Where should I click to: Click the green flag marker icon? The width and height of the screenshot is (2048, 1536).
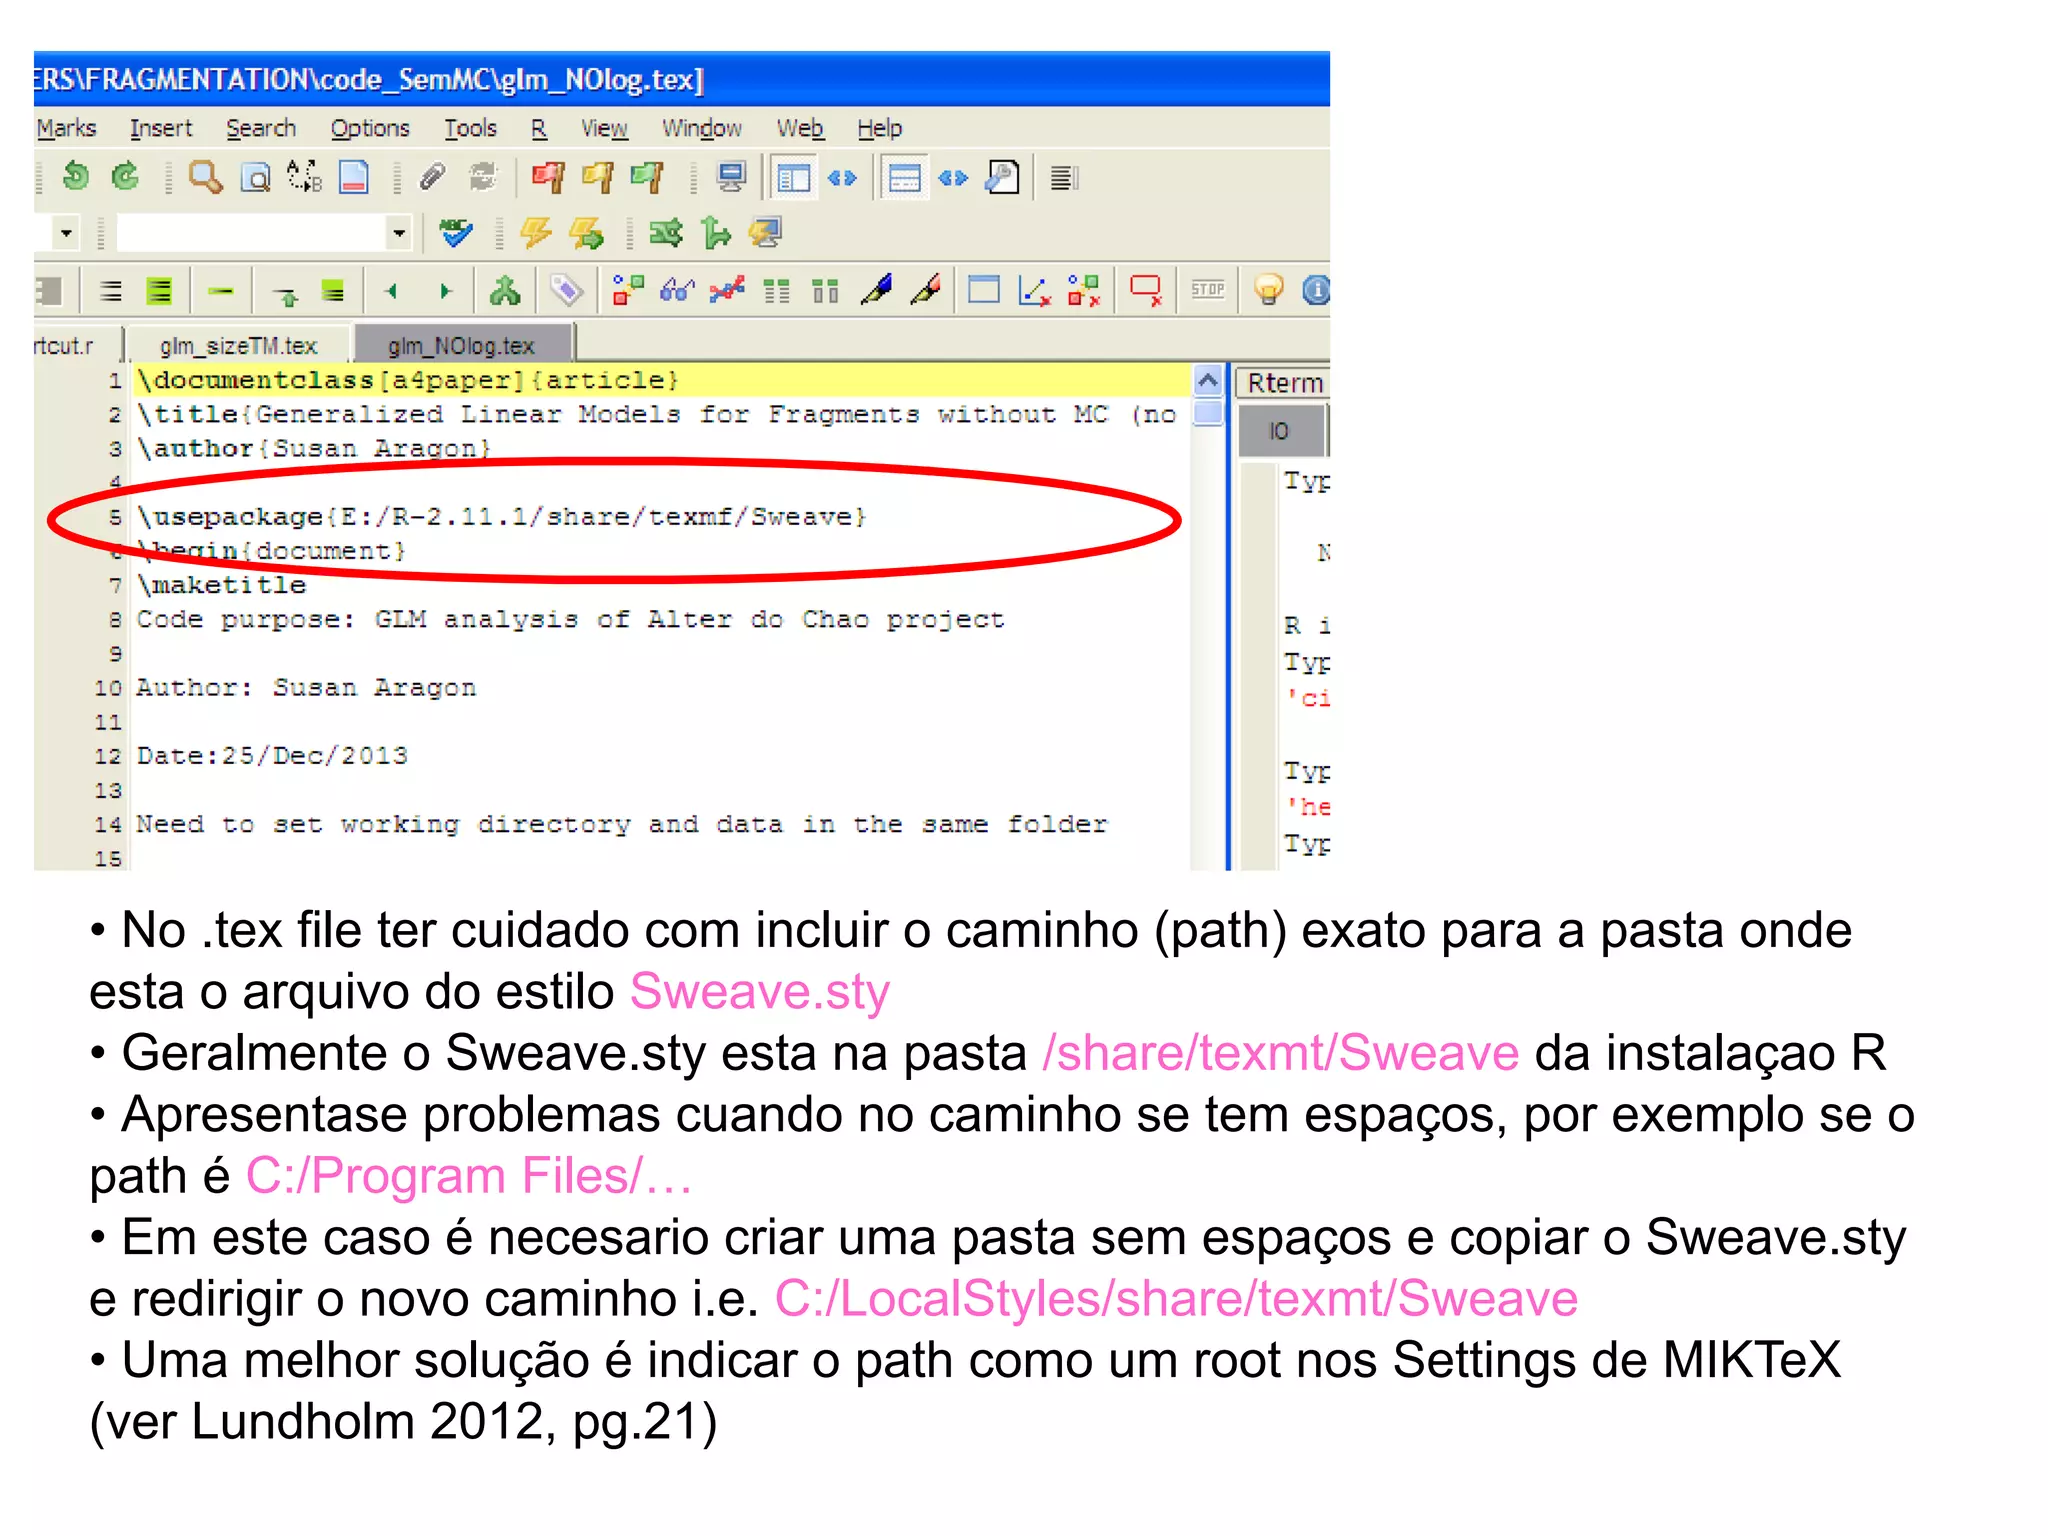[x=647, y=178]
